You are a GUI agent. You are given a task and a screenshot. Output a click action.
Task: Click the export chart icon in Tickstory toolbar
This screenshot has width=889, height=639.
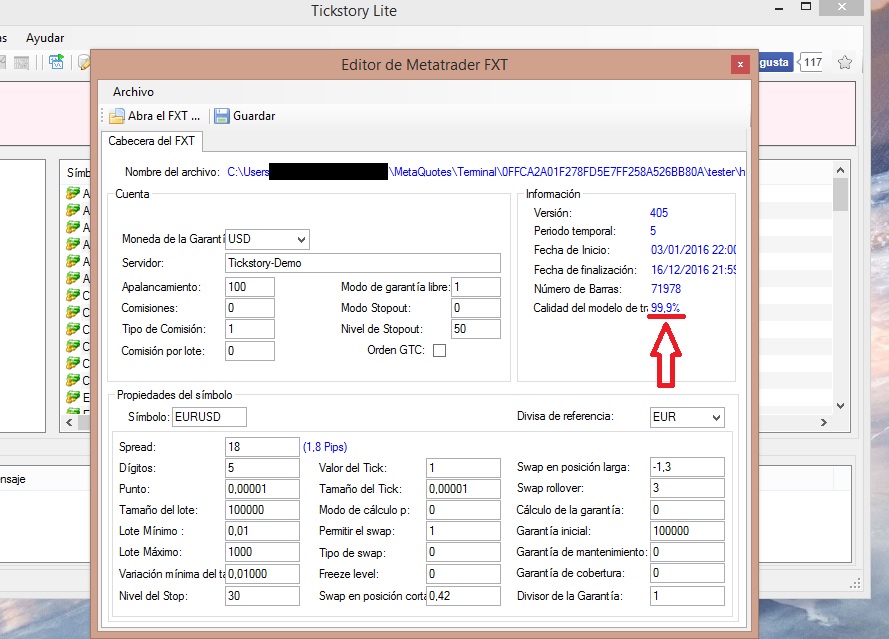tap(57, 62)
